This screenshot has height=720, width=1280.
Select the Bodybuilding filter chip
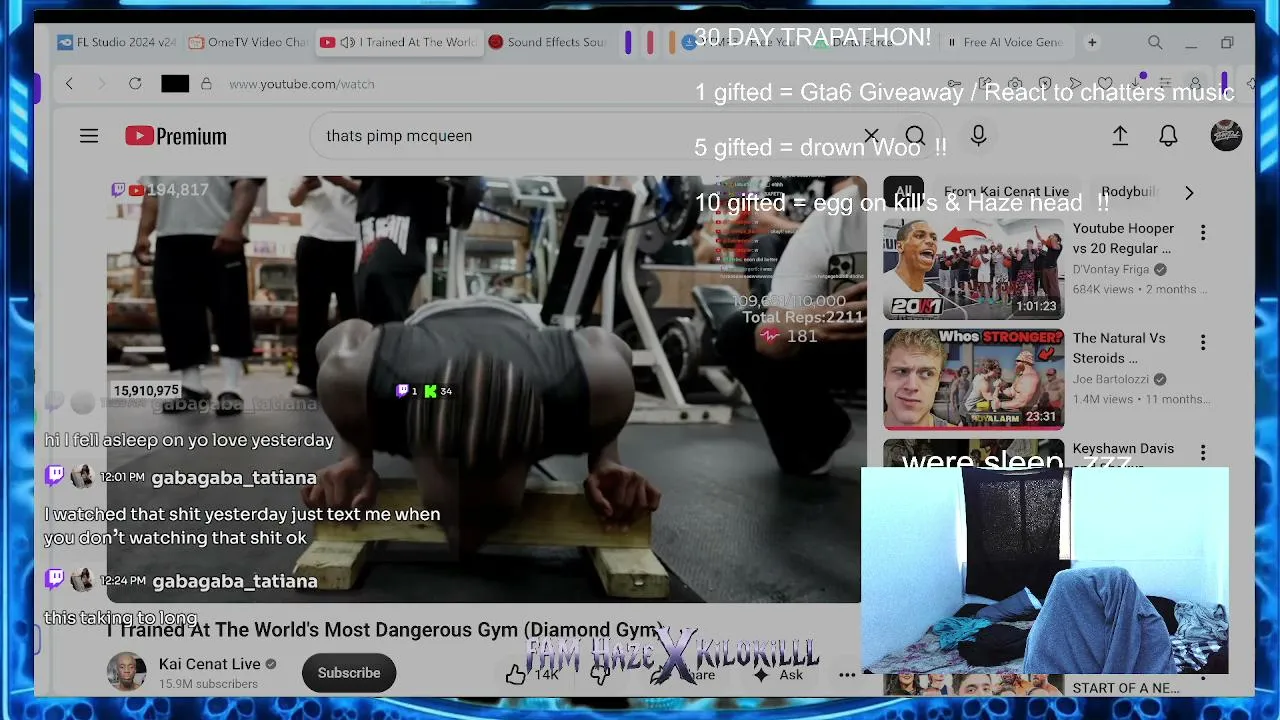(x=1129, y=192)
